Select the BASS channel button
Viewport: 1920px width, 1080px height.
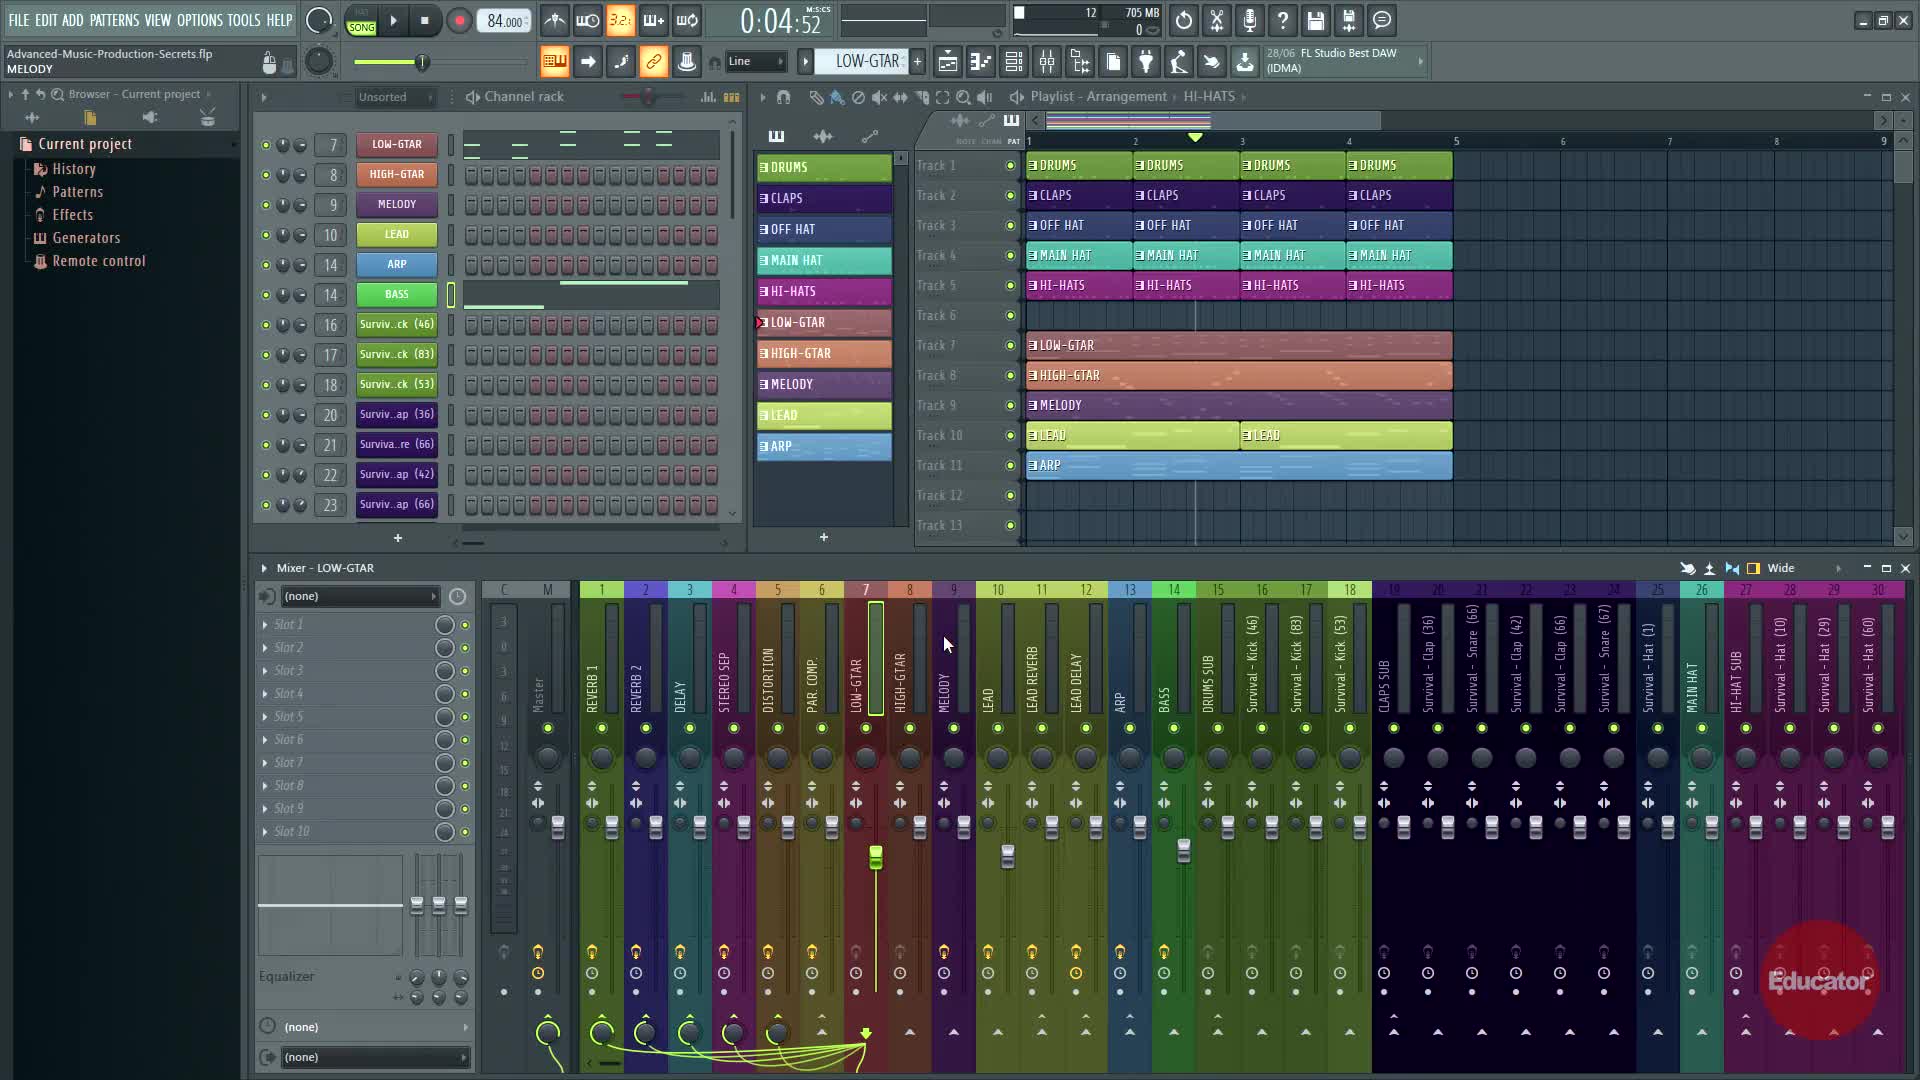(x=397, y=295)
